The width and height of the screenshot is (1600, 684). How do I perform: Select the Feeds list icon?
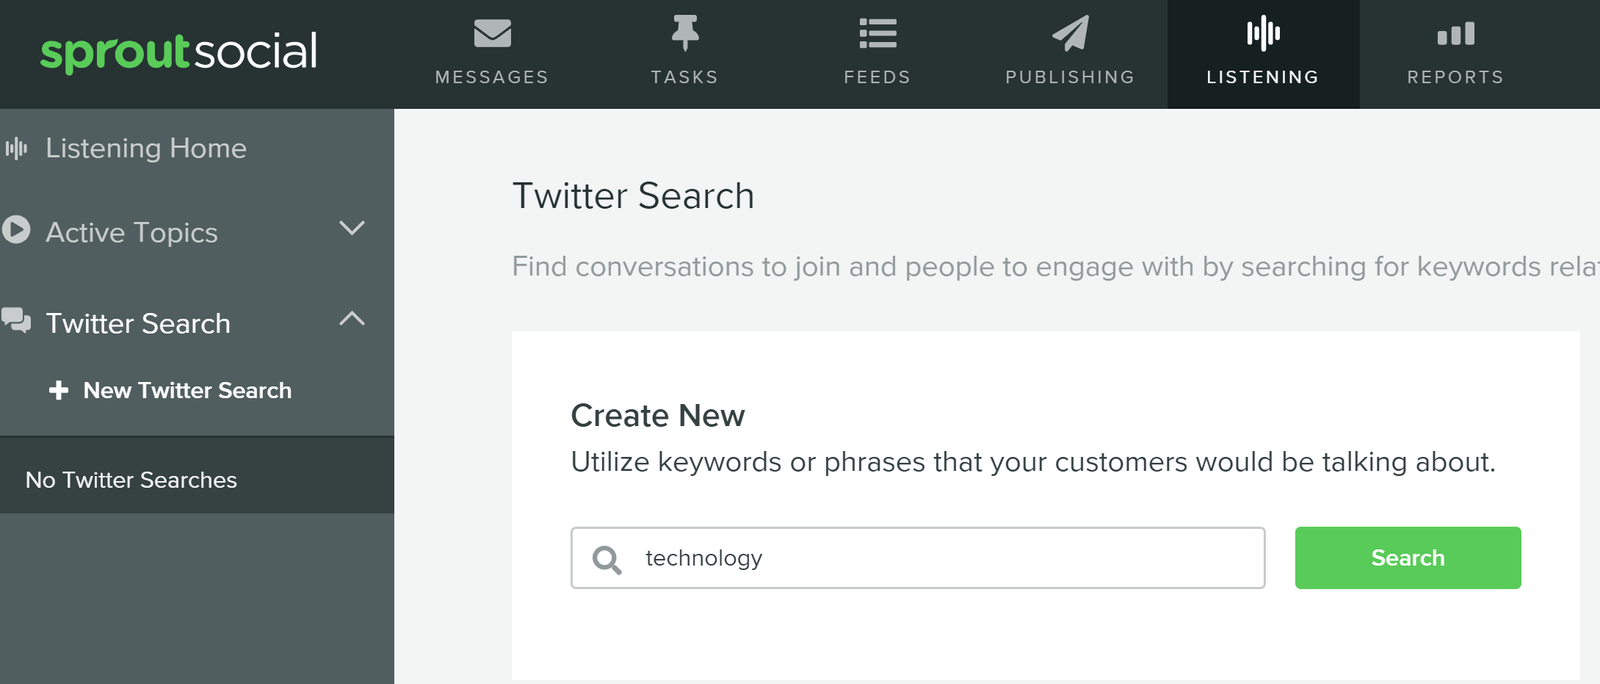878,34
